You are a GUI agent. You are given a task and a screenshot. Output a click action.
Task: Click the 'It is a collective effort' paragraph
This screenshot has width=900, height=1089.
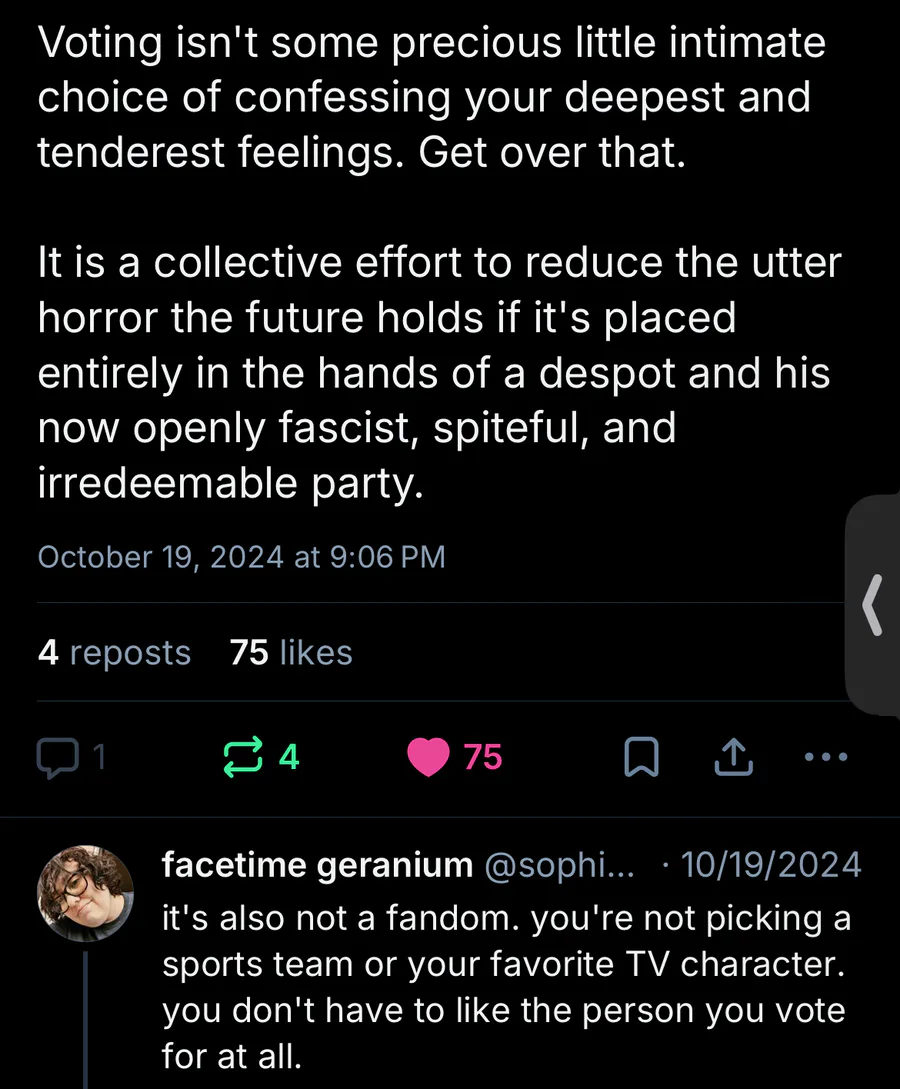pos(438,374)
